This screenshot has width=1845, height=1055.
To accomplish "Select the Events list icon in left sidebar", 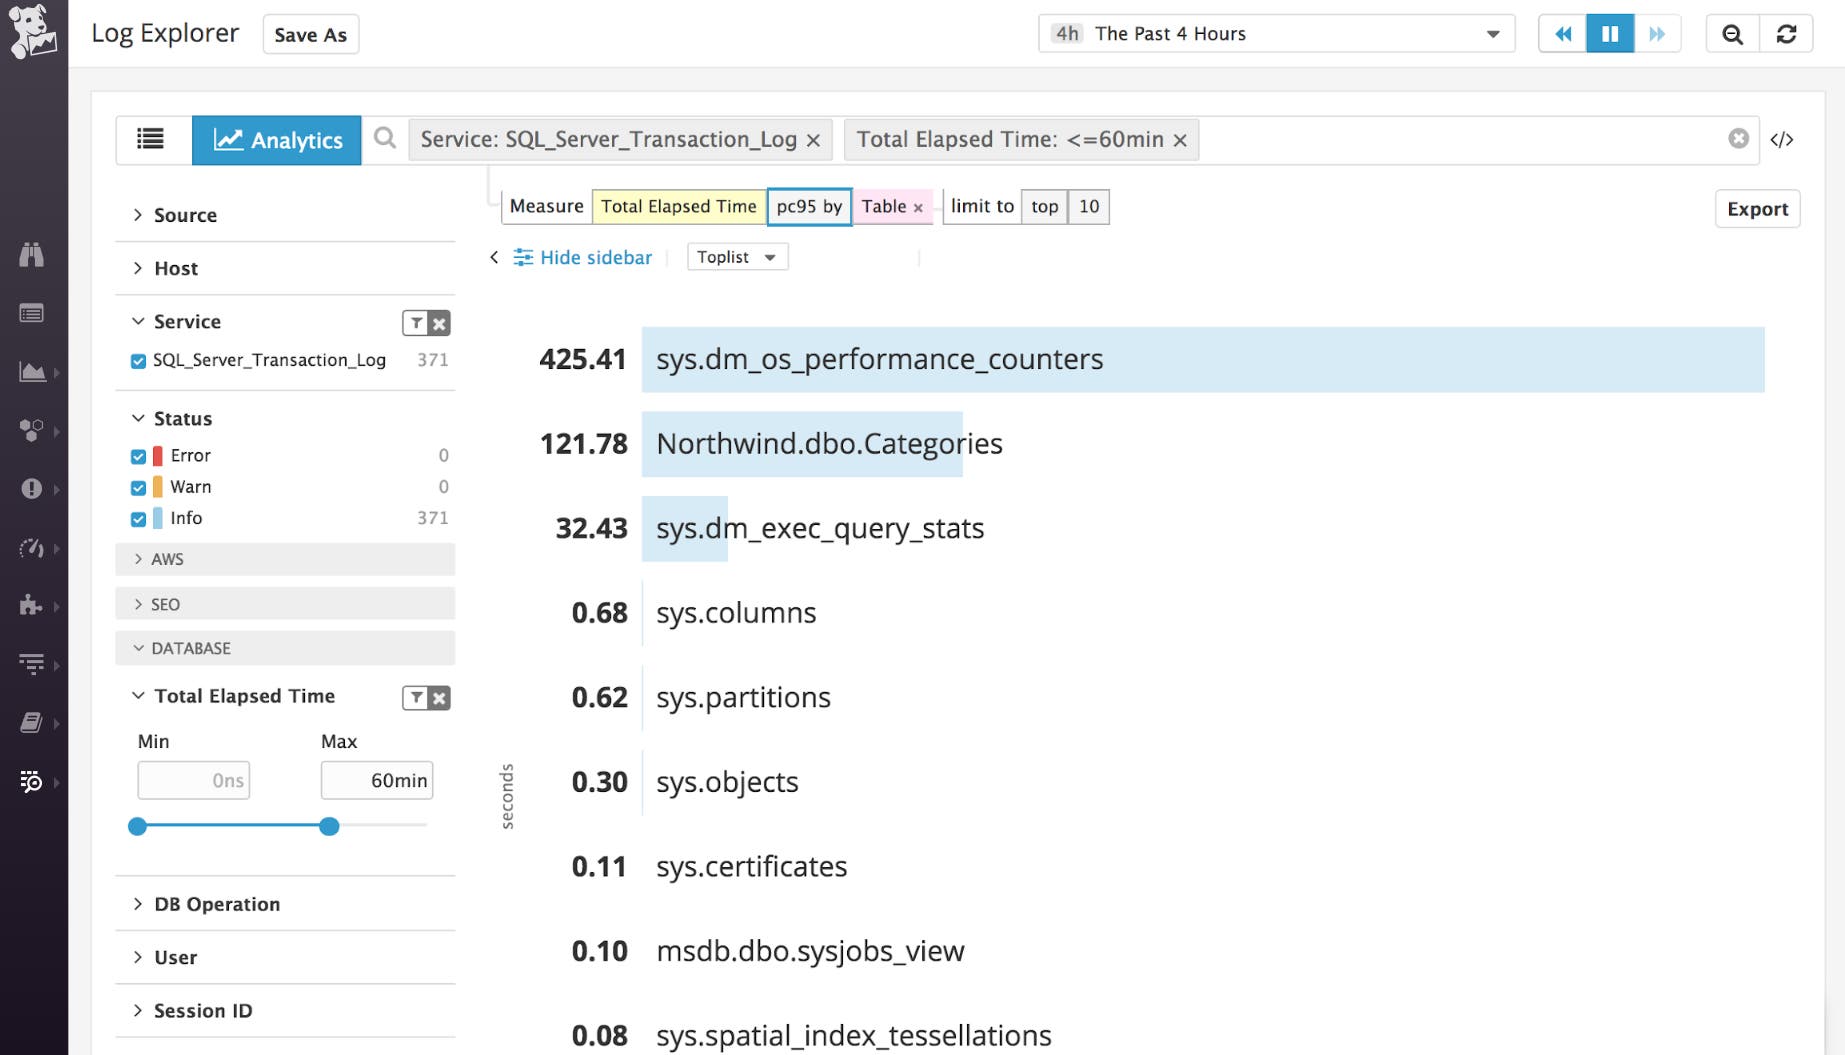I will (32, 312).
